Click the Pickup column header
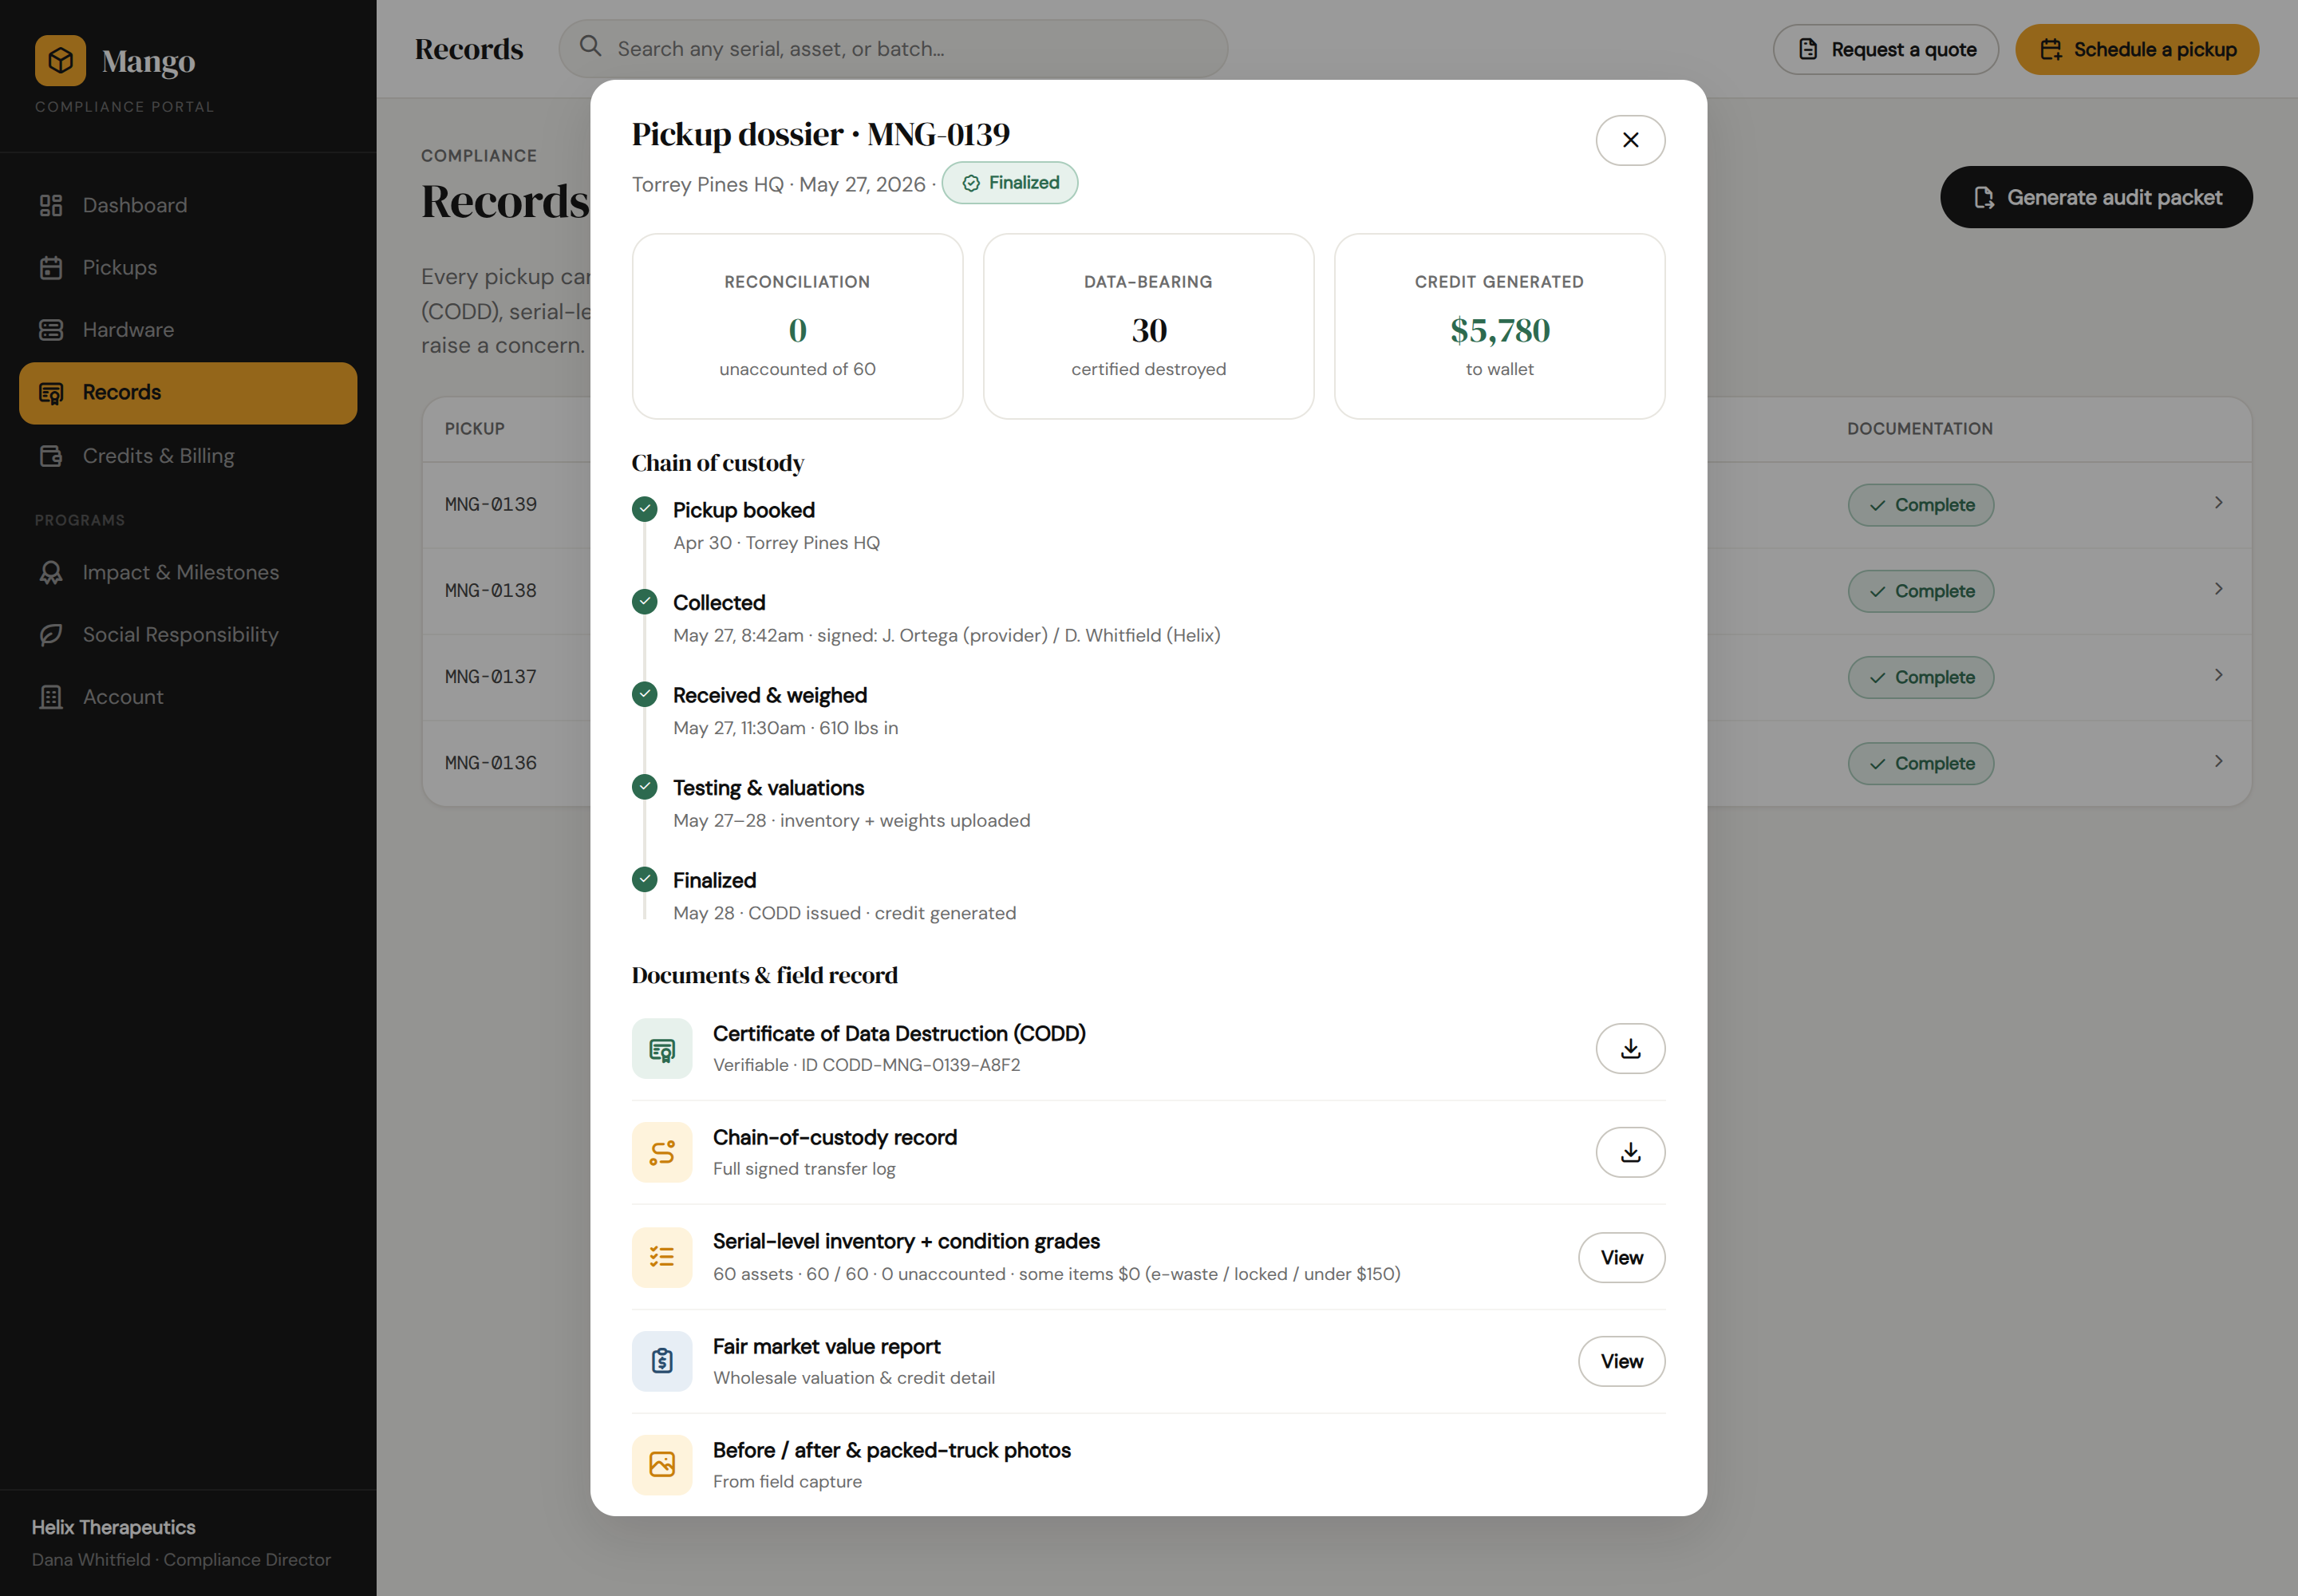The height and width of the screenshot is (1596, 2298). coord(475,429)
